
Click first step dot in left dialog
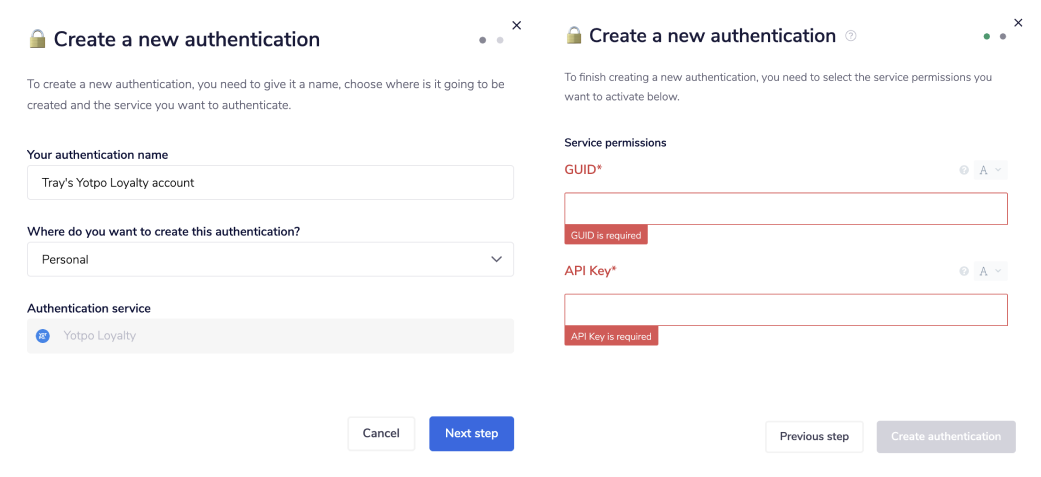click(x=483, y=40)
